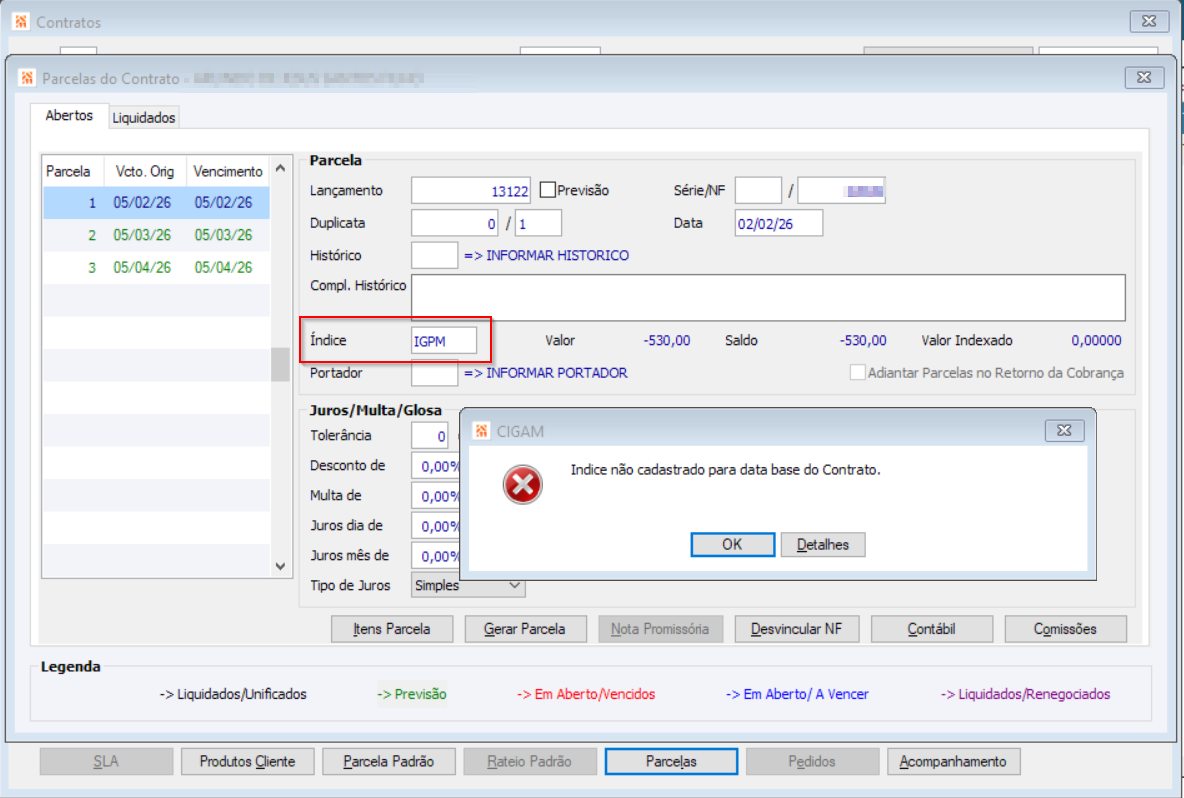Viewport: 1184px width, 798px height.
Task: Click the Série field before the slash
Action: pyautogui.click(x=758, y=190)
